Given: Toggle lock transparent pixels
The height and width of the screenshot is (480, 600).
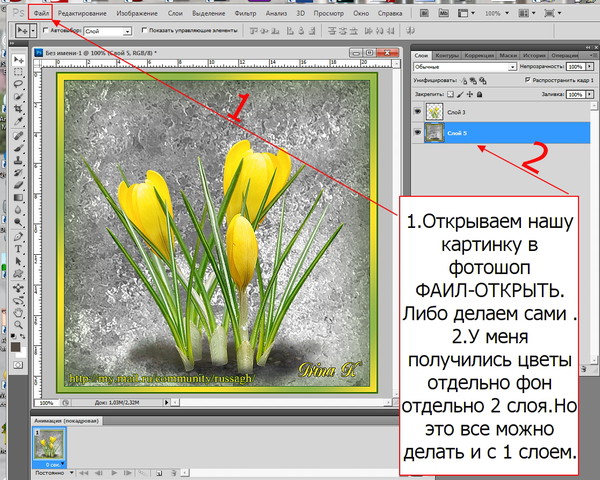Looking at the screenshot, I should (451, 94).
